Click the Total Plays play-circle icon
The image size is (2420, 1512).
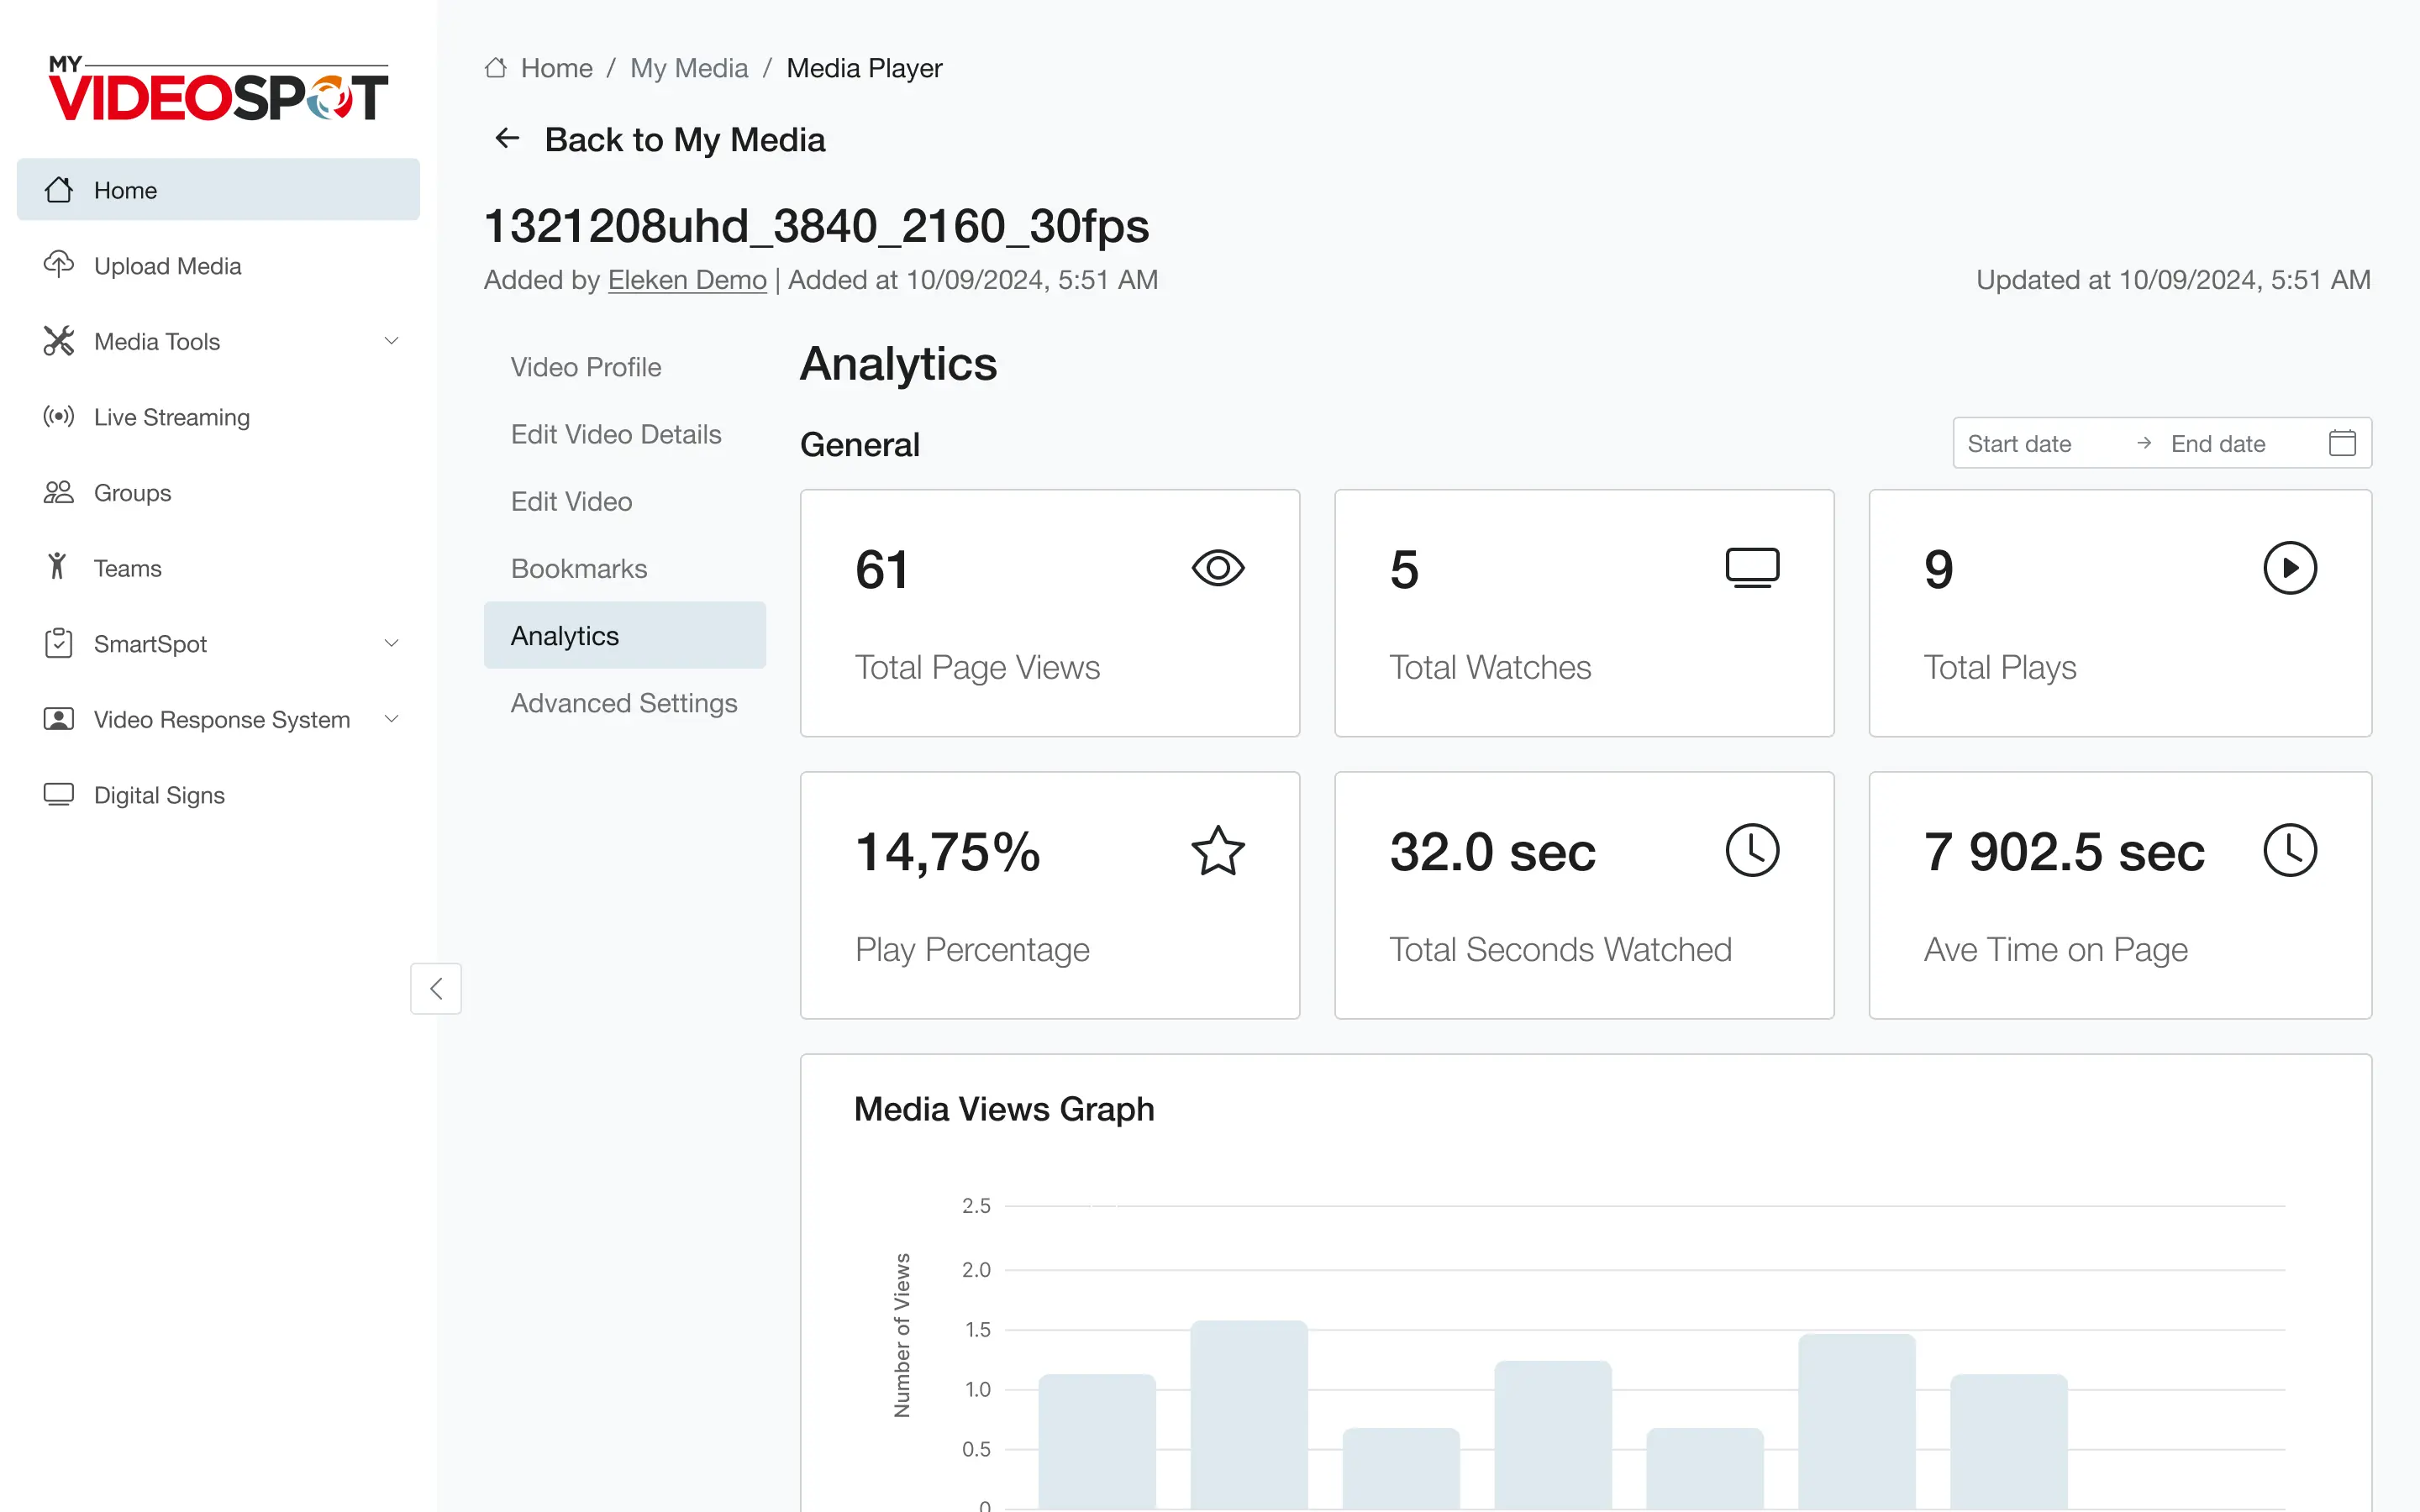(x=2289, y=568)
